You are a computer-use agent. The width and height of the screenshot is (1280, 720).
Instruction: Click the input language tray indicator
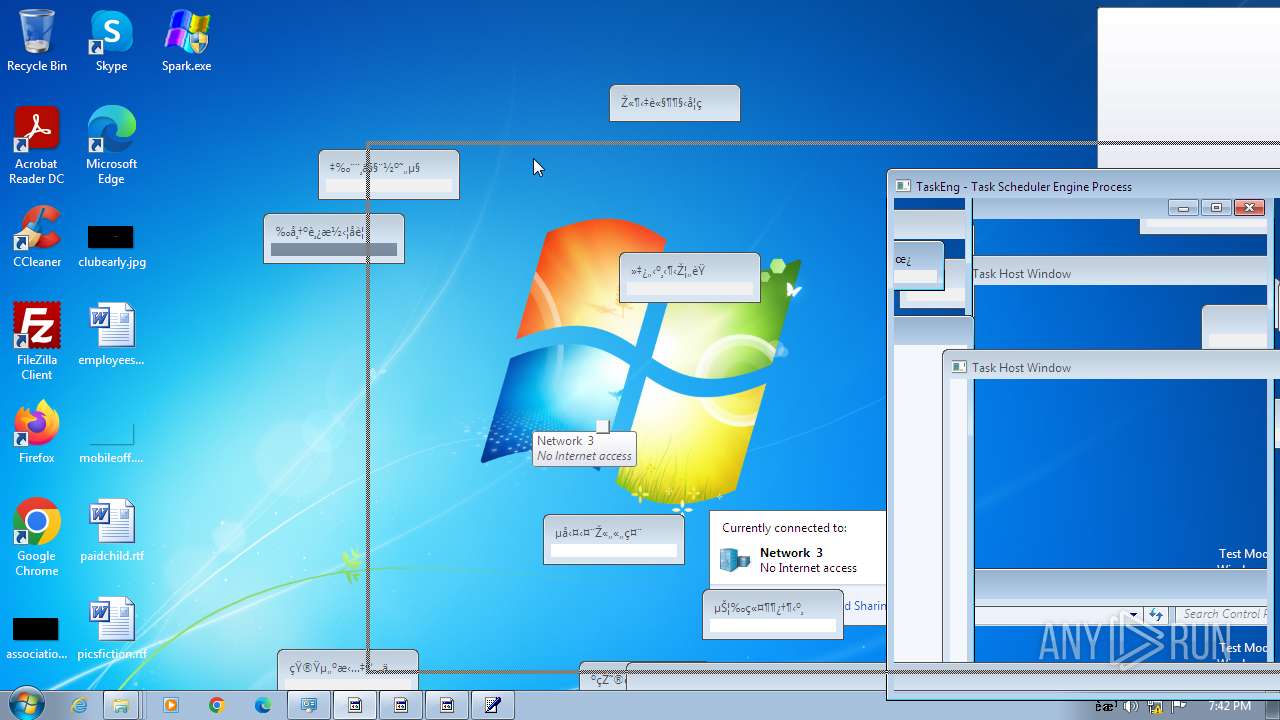(x=1104, y=706)
